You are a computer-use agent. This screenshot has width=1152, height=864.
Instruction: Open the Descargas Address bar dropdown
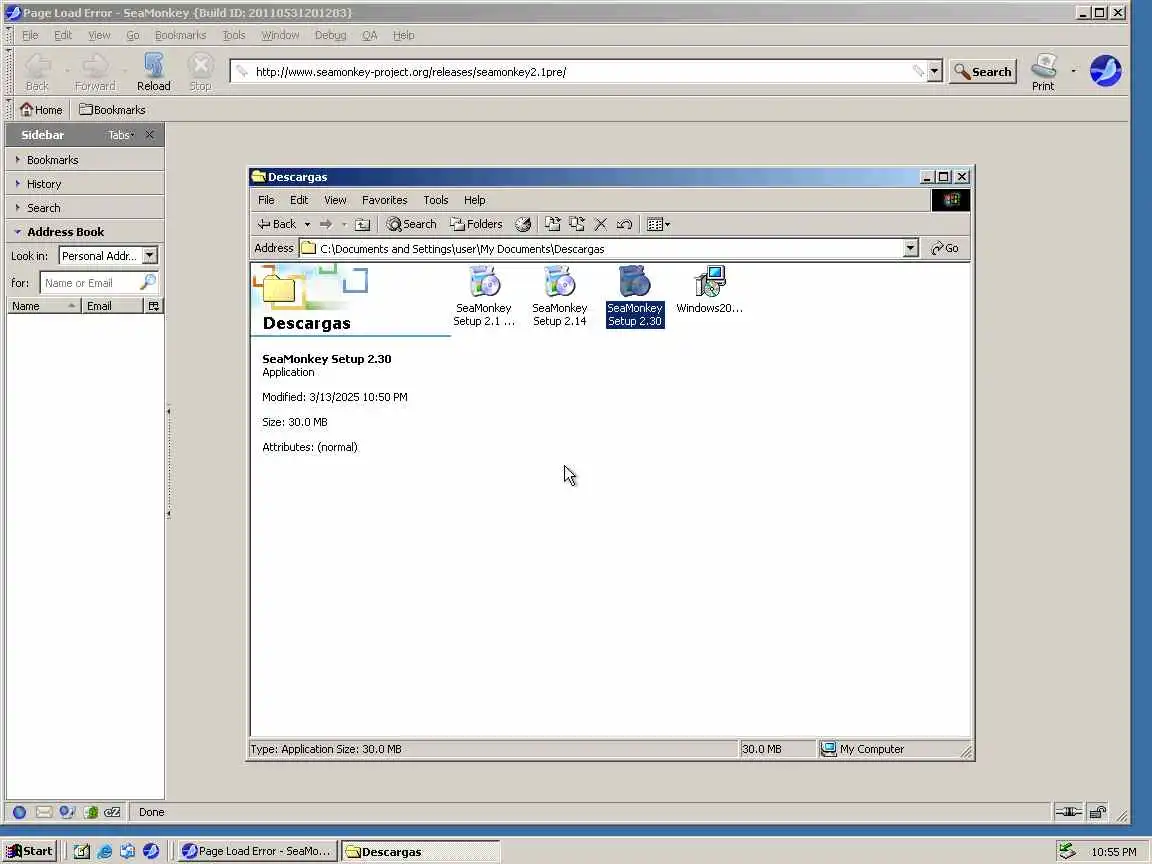click(910, 248)
